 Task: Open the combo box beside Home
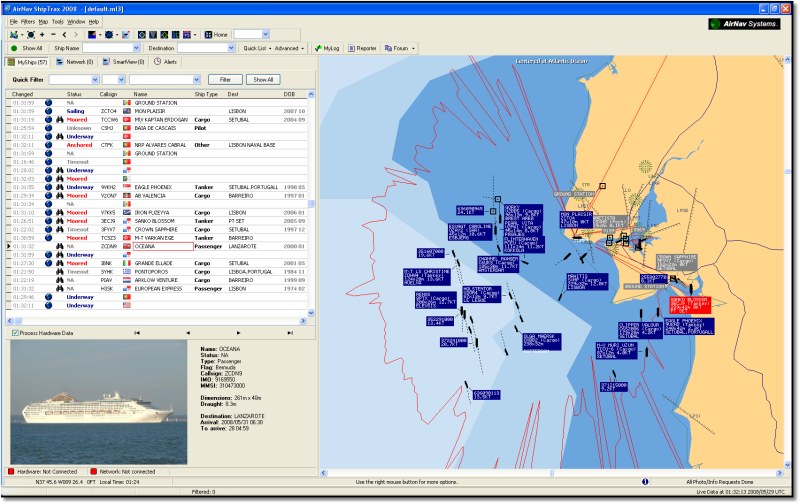pos(252,34)
